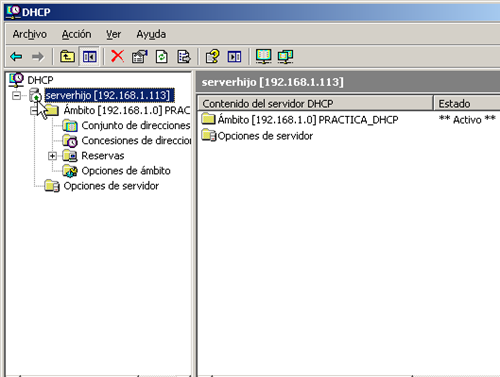Click the action pane toolbar icon
This screenshot has width=500, height=377.
[x=234, y=57]
